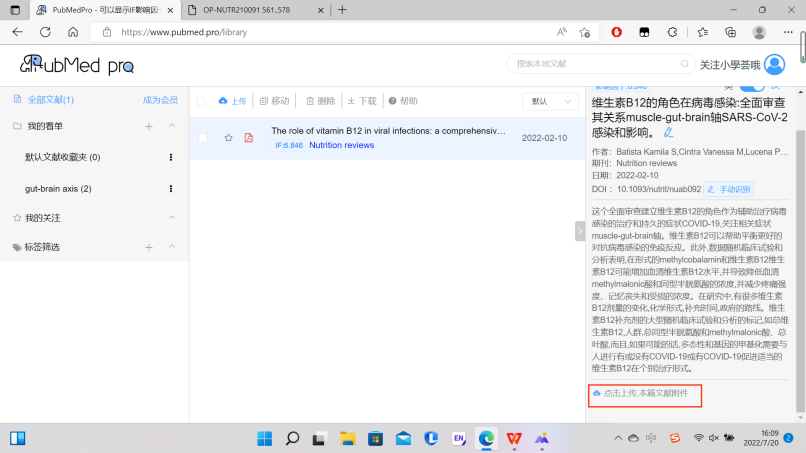This screenshot has width=806, height=453.
Task: Click 移动 move button
Action: pyautogui.click(x=274, y=101)
